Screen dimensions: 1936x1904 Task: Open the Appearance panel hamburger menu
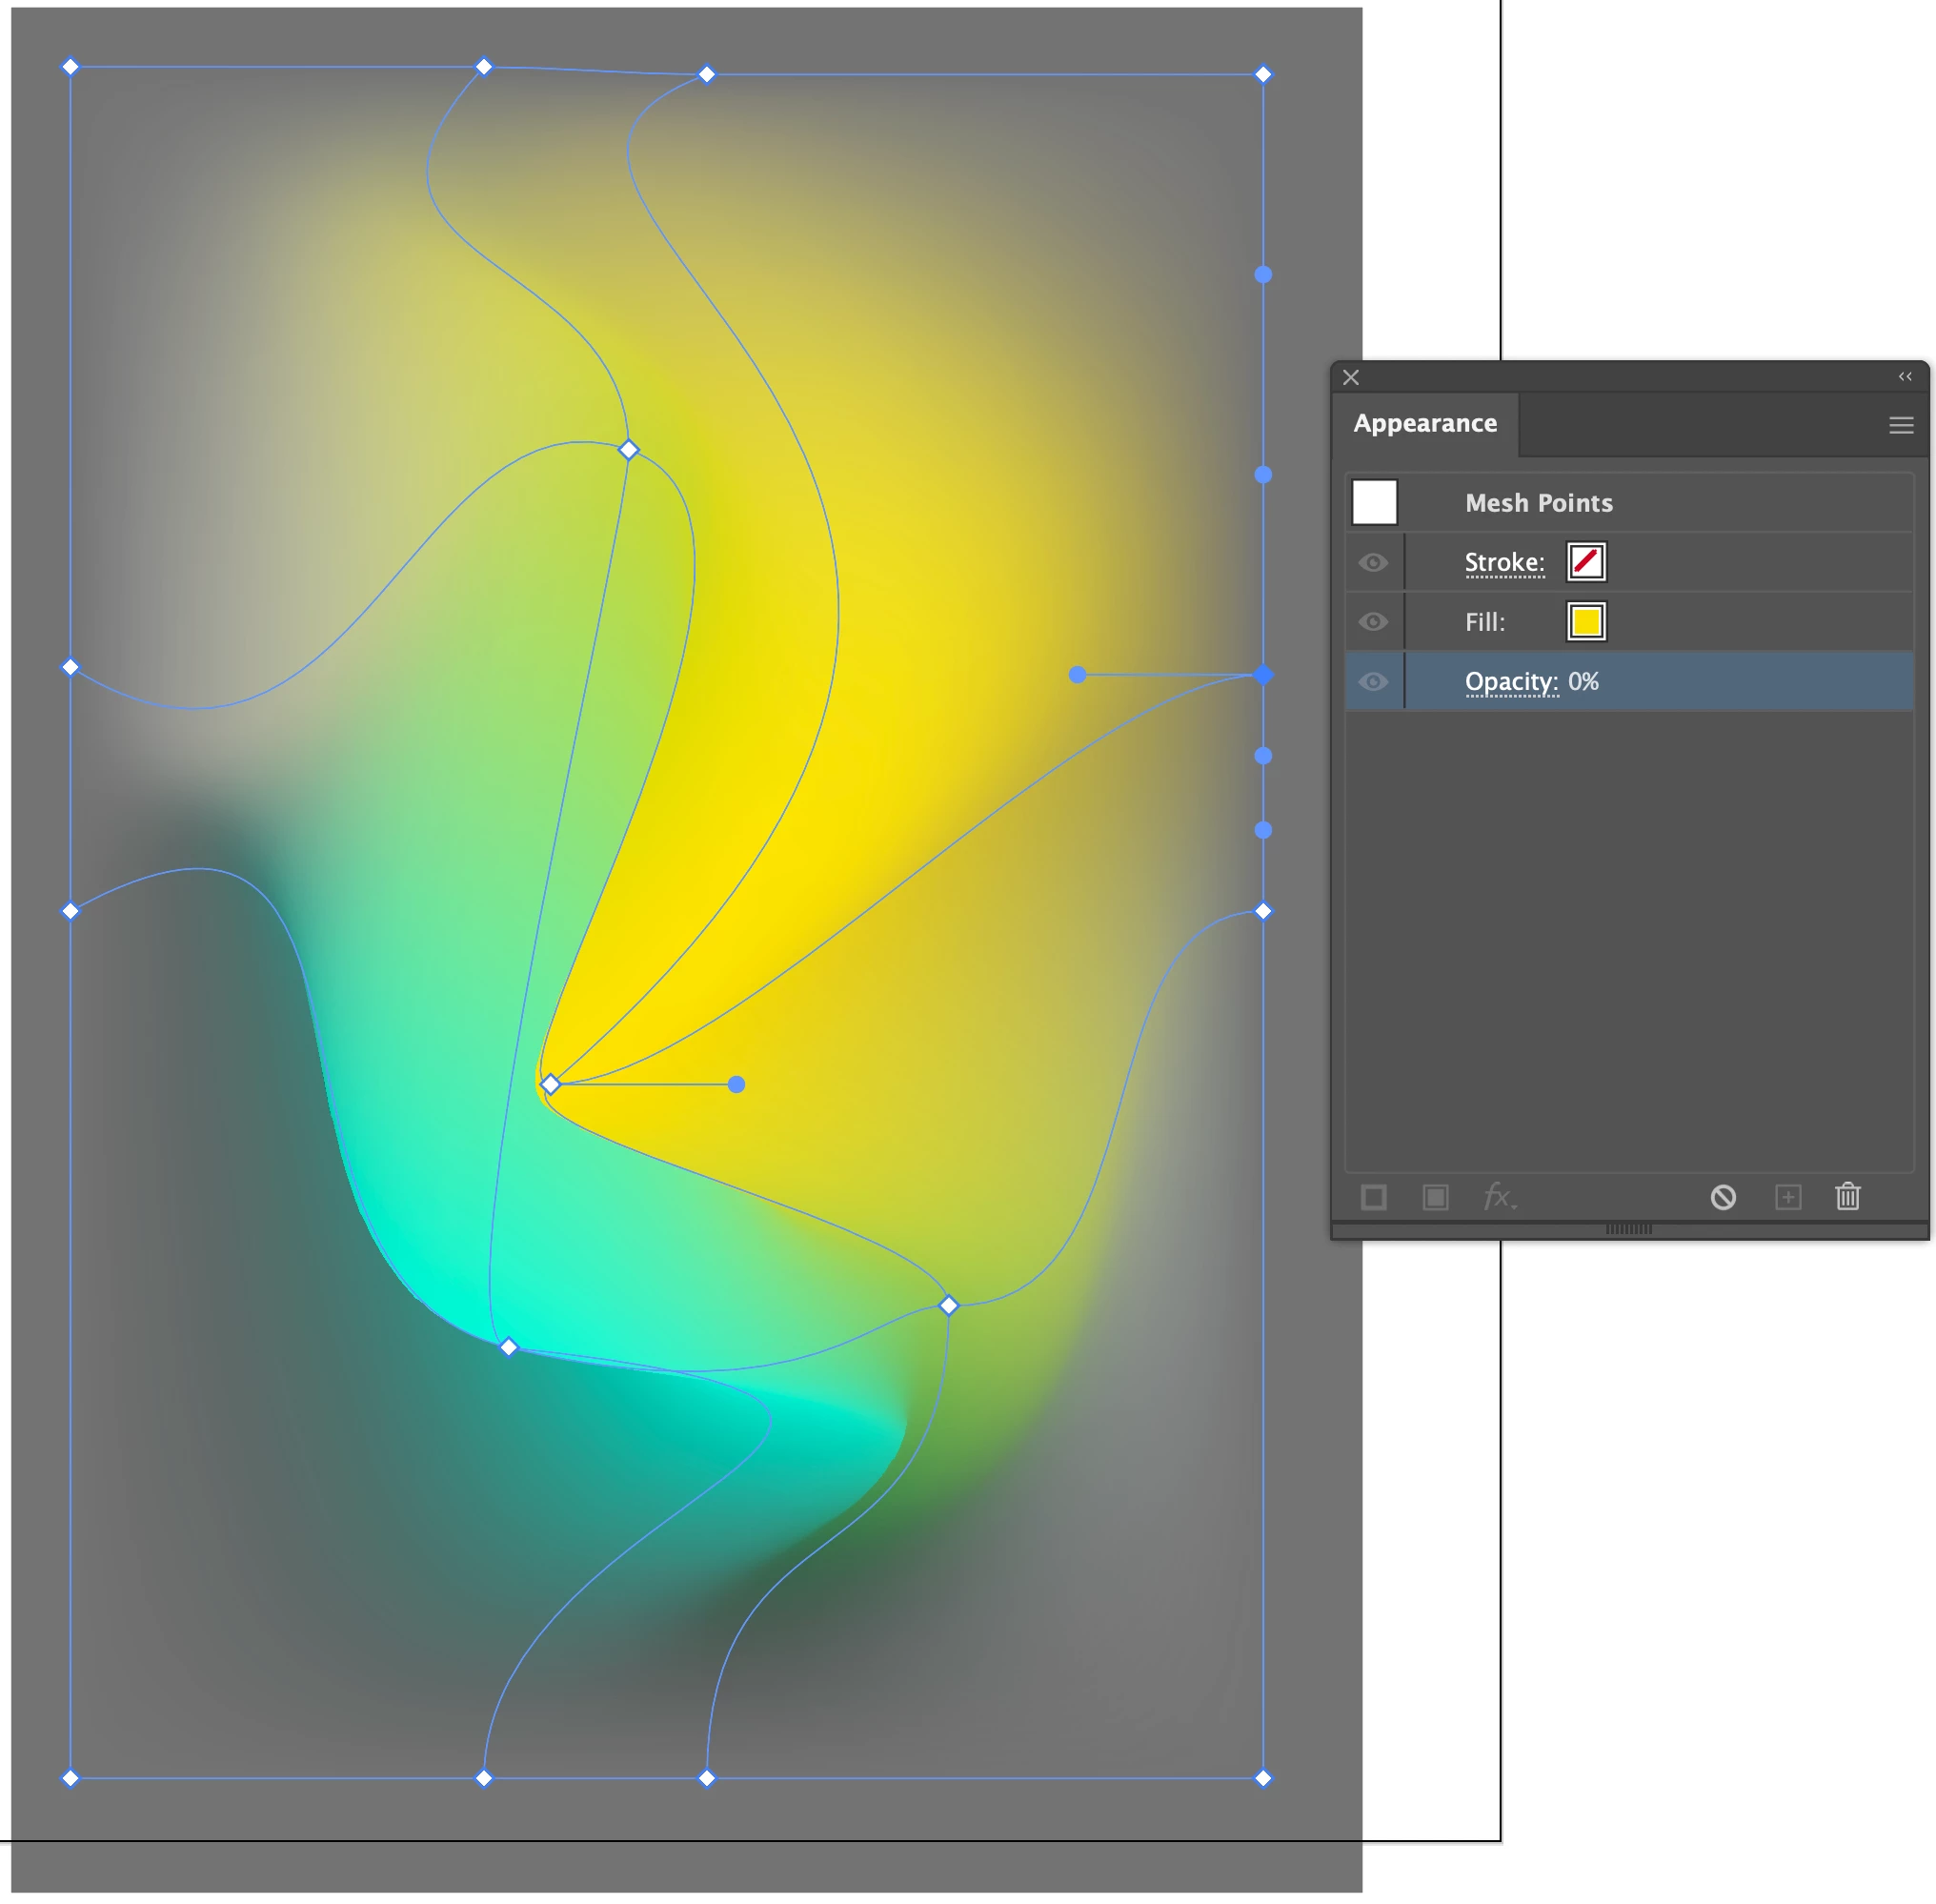(1900, 425)
